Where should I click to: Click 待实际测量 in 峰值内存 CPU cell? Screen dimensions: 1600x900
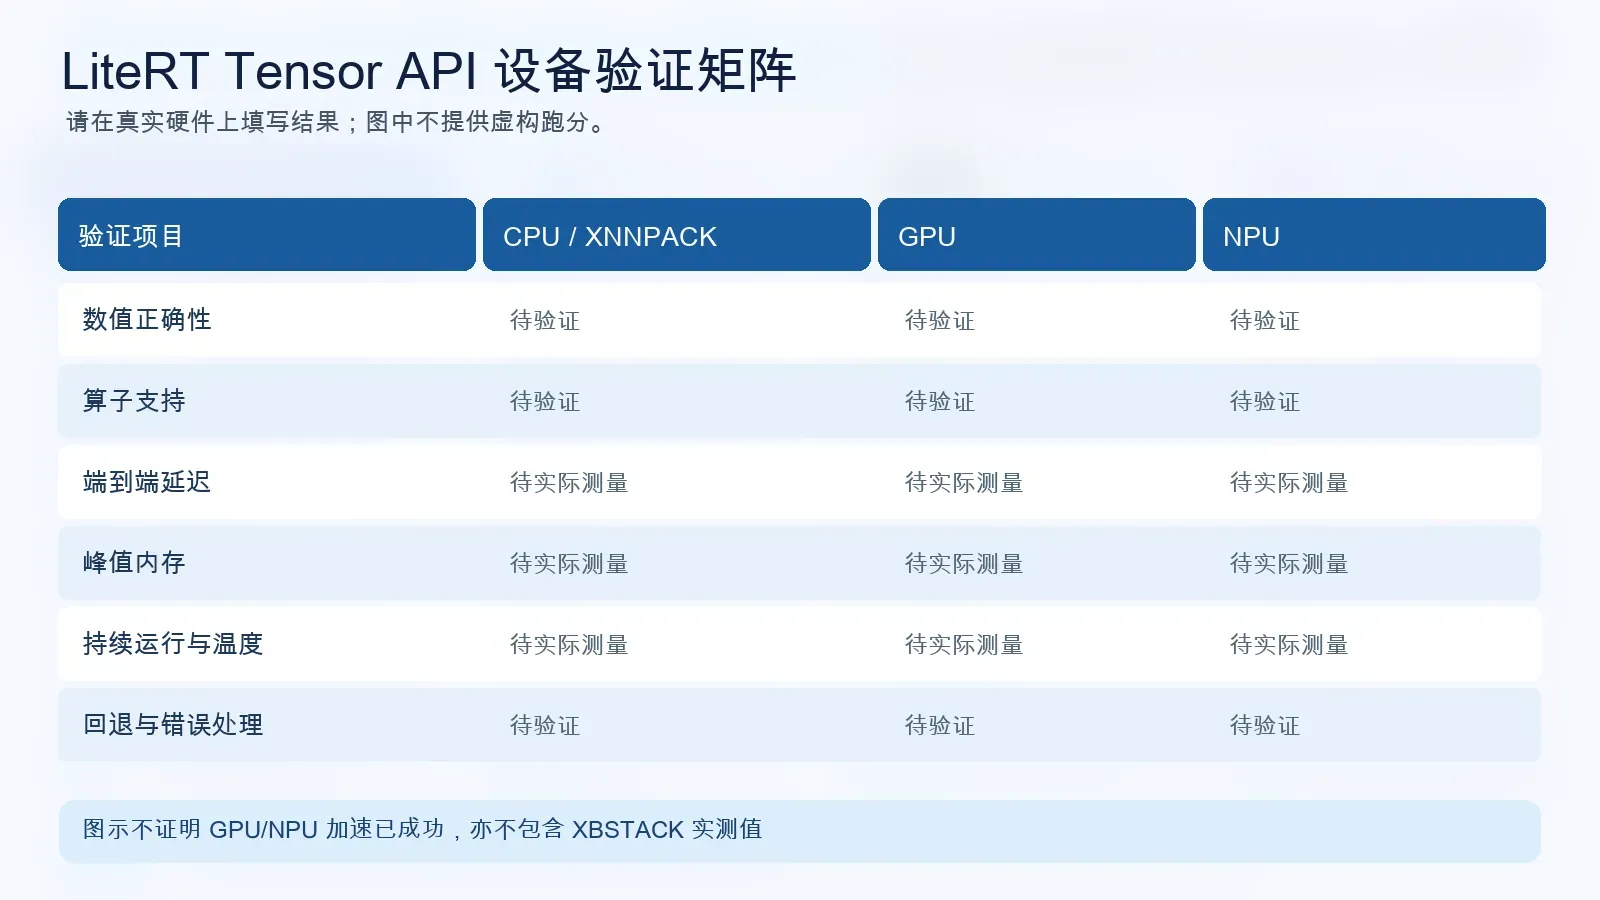click(x=569, y=564)
